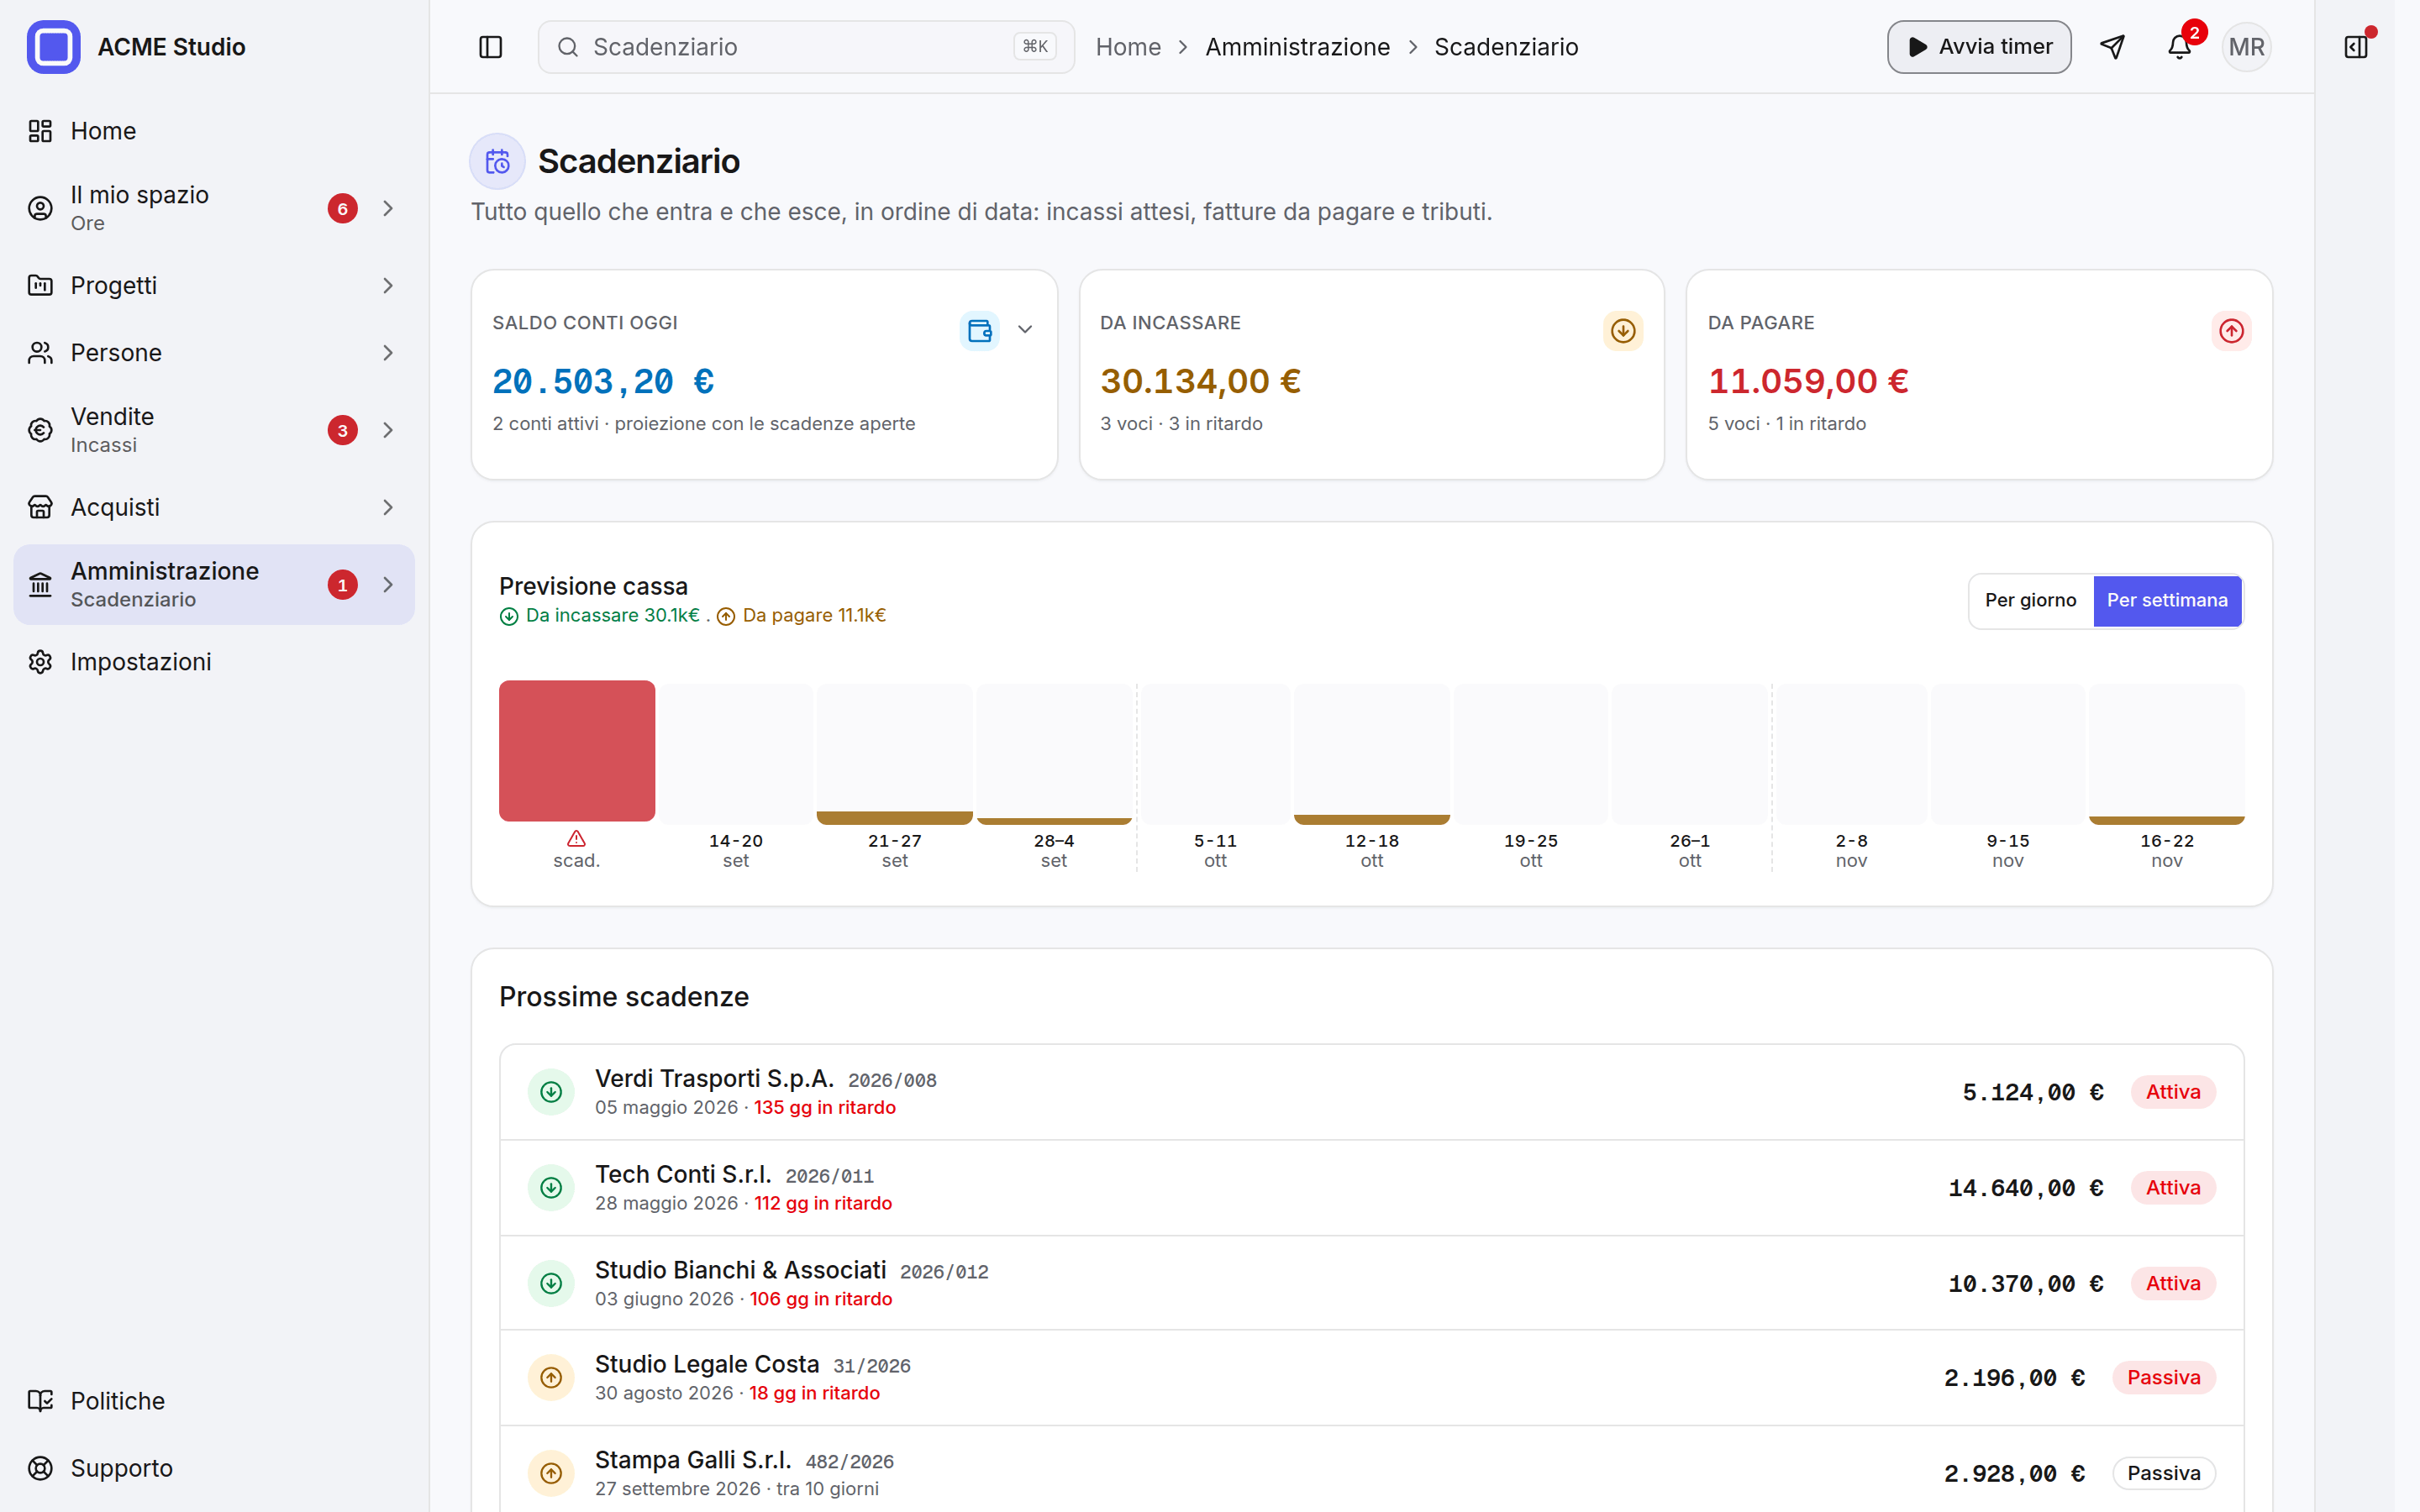Expand the Persone section chevron
The height and width of the screenshot is (1512, 2420).
388,353
